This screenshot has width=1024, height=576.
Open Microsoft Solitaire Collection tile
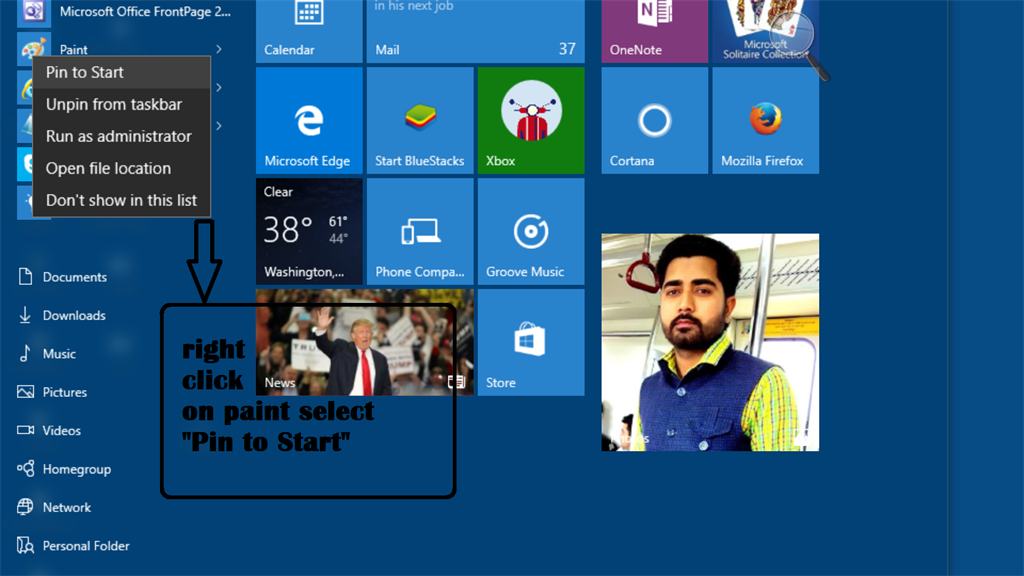765,31
